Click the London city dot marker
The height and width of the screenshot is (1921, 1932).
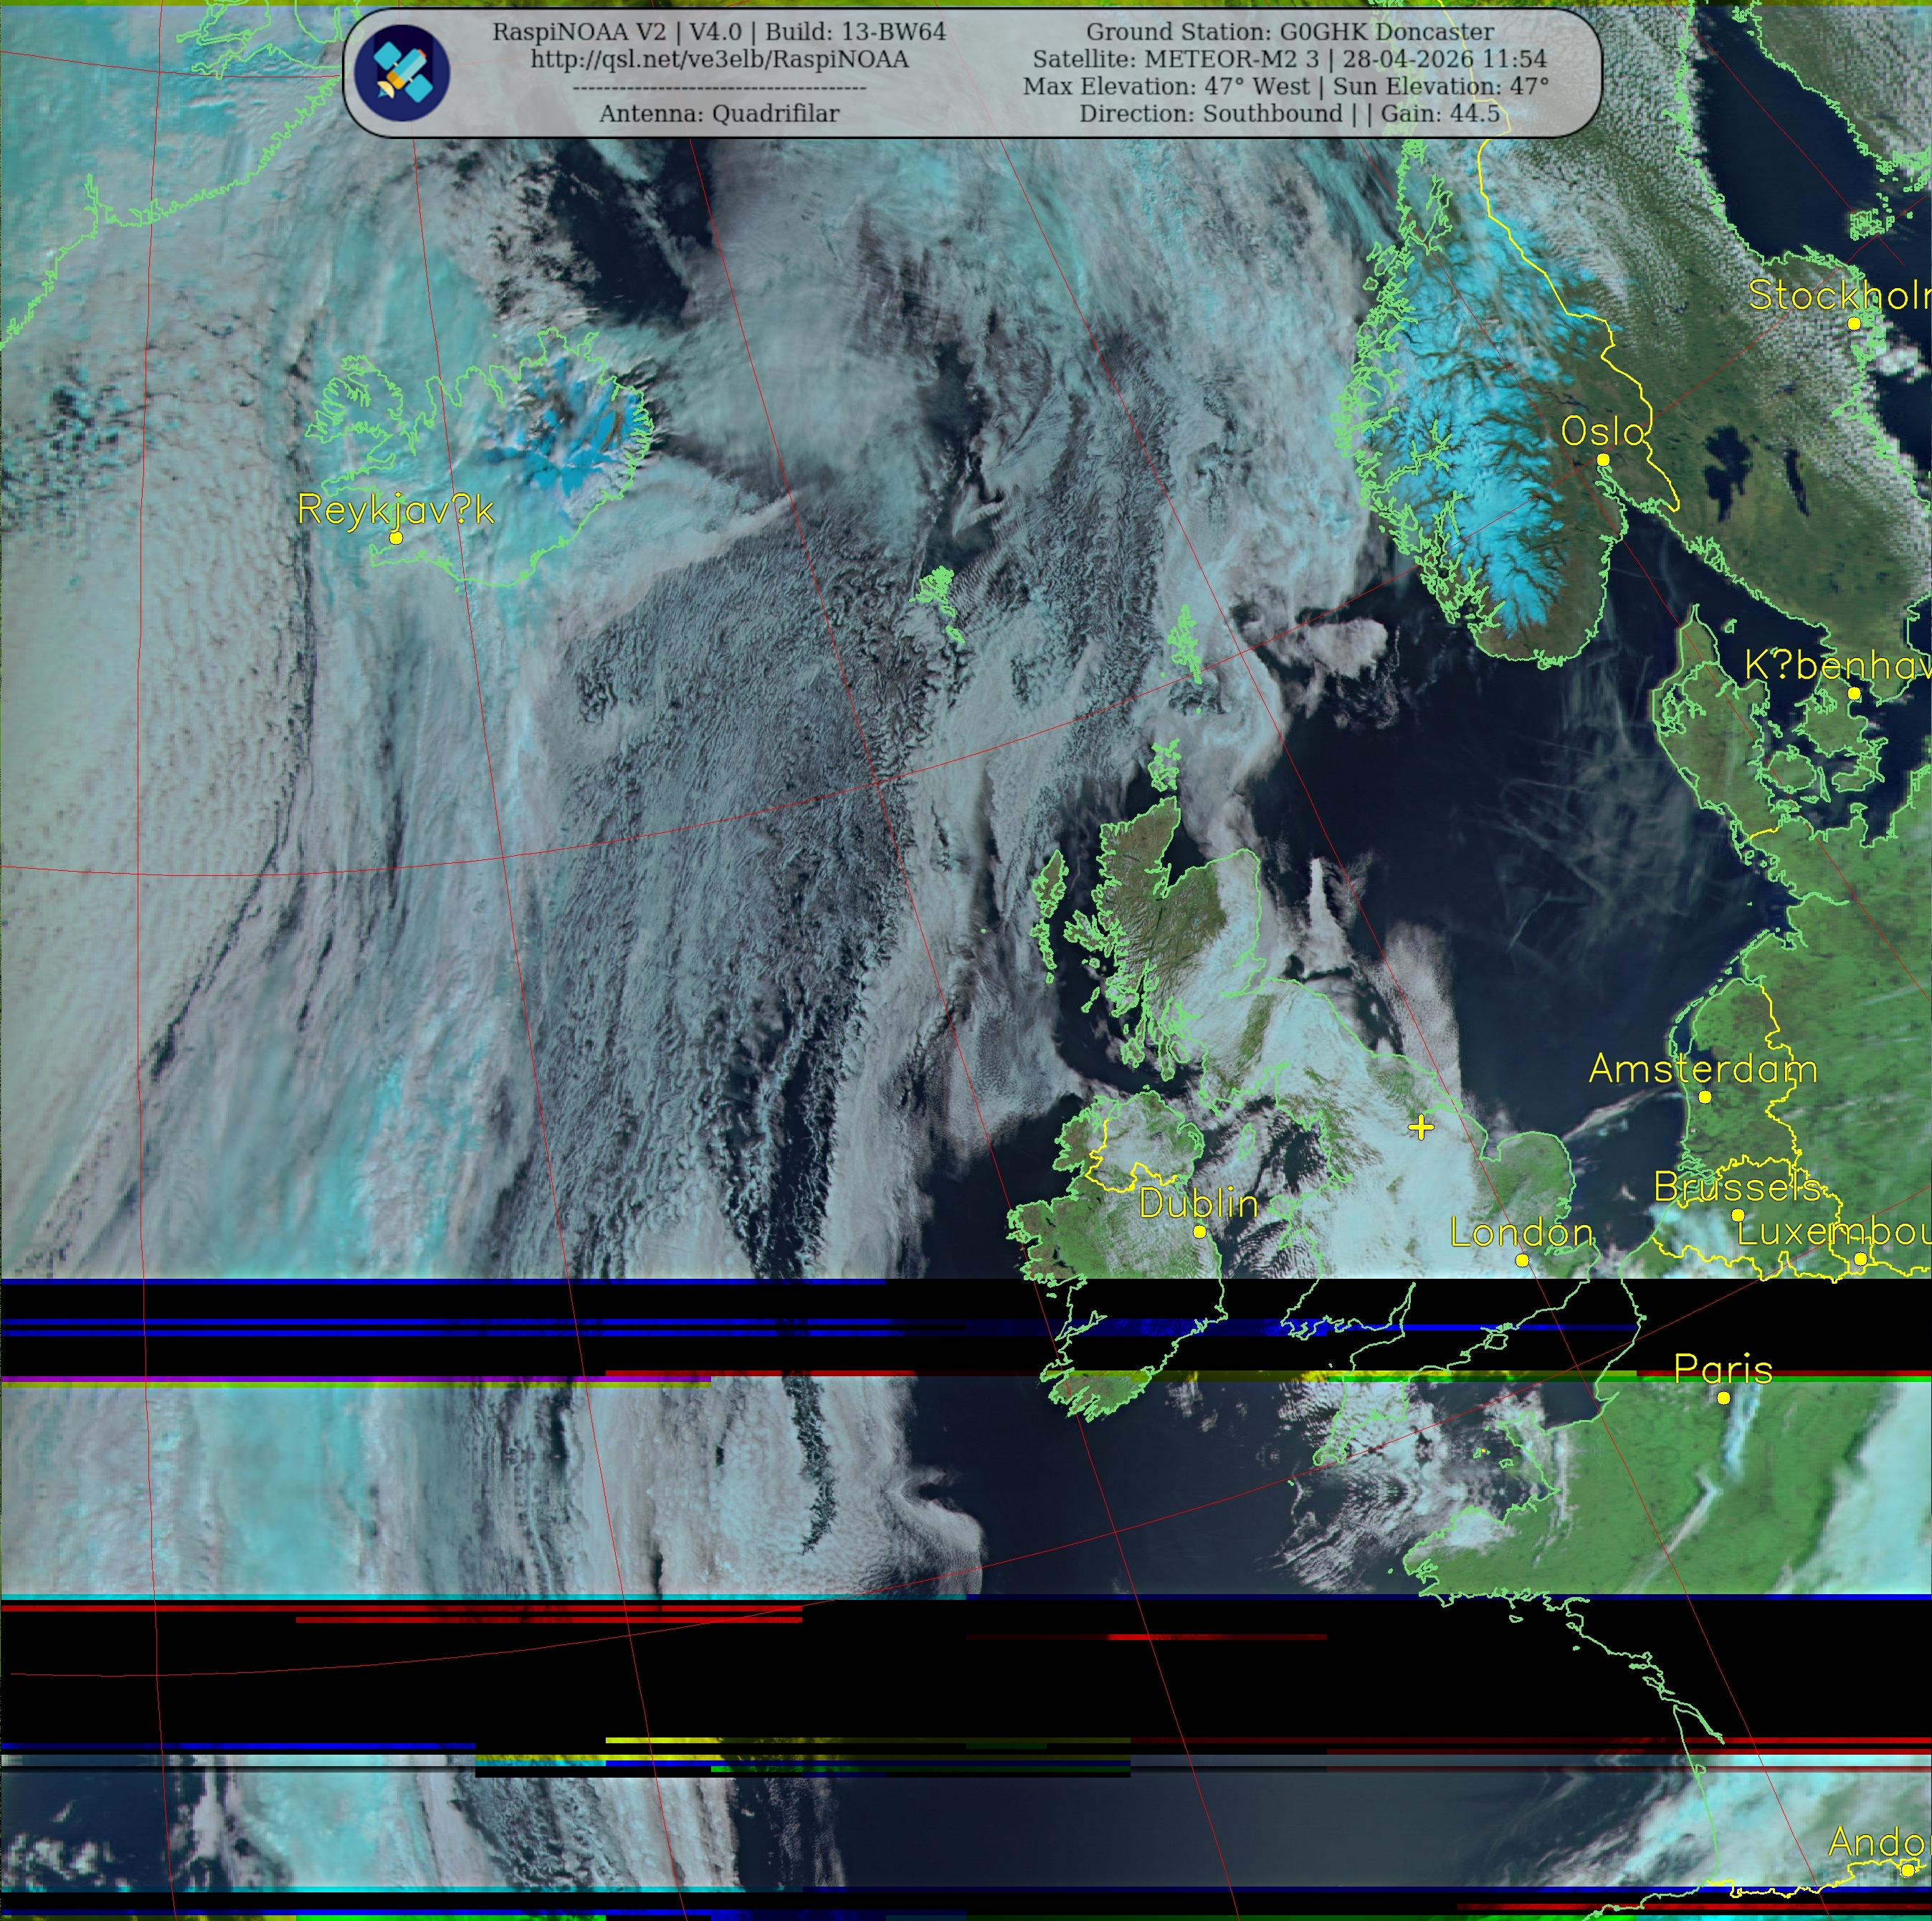pos(1522,1261)
